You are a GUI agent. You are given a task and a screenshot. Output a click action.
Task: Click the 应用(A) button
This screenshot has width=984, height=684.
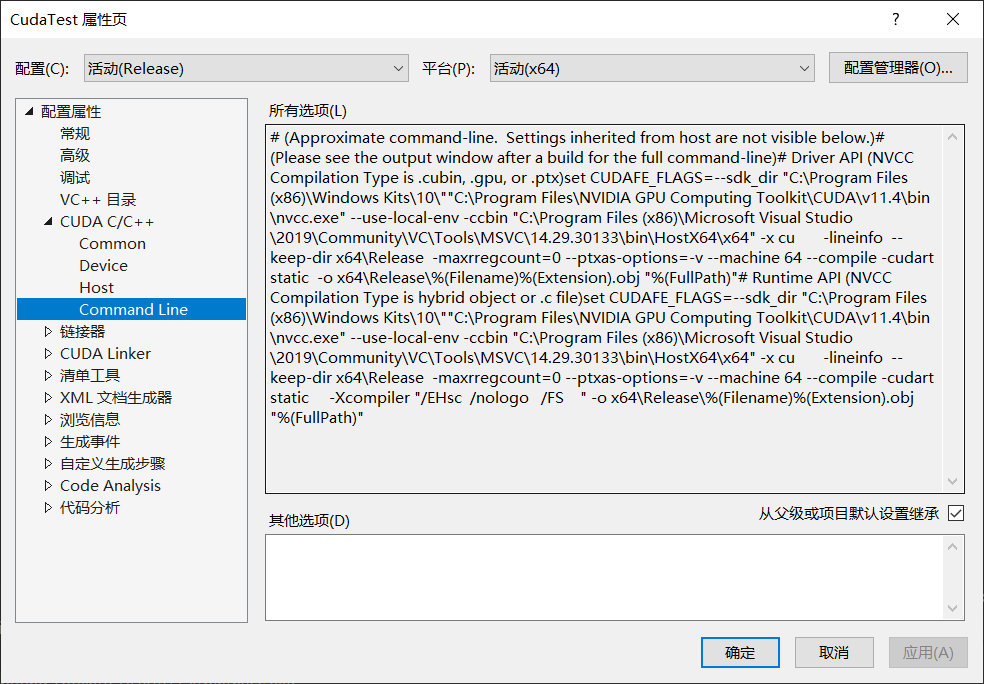pyautogui.click(x=928, y=653)
